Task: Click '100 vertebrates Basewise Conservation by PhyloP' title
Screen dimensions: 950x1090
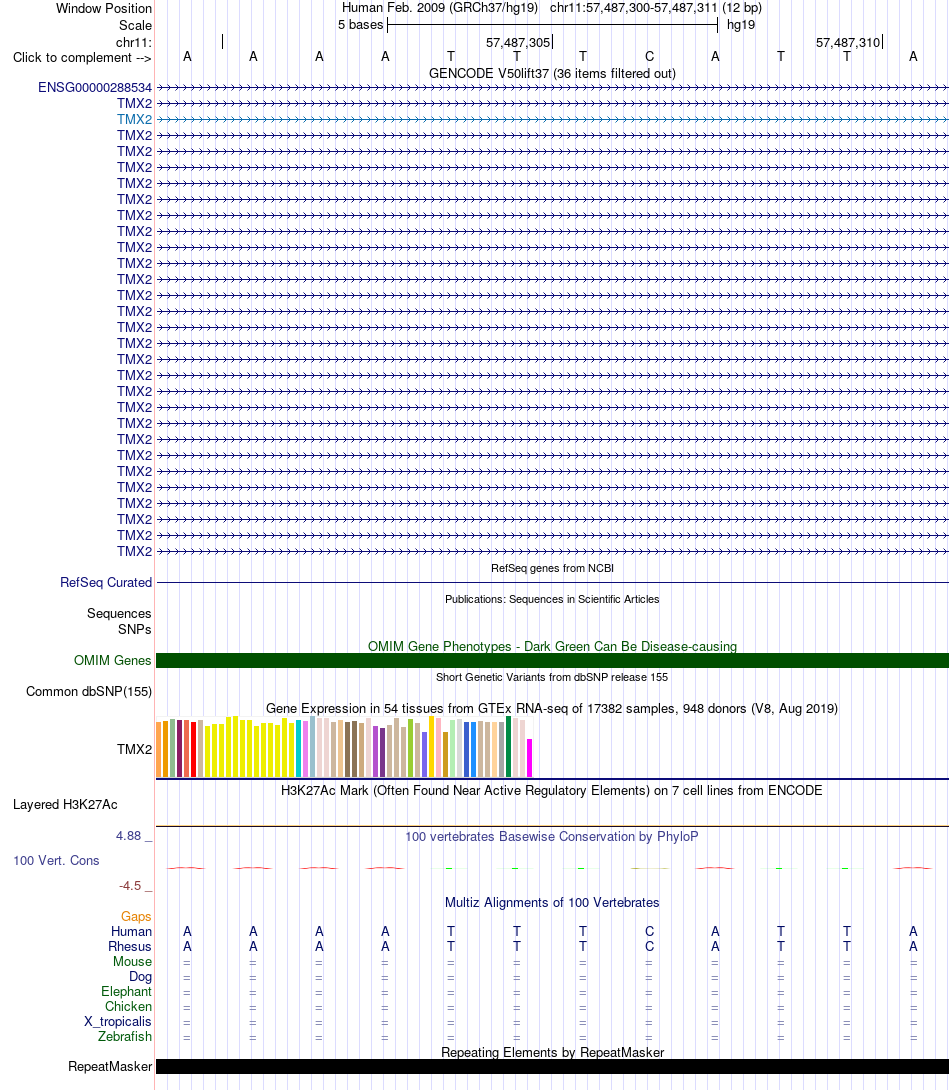Action: tap(552, 836)
